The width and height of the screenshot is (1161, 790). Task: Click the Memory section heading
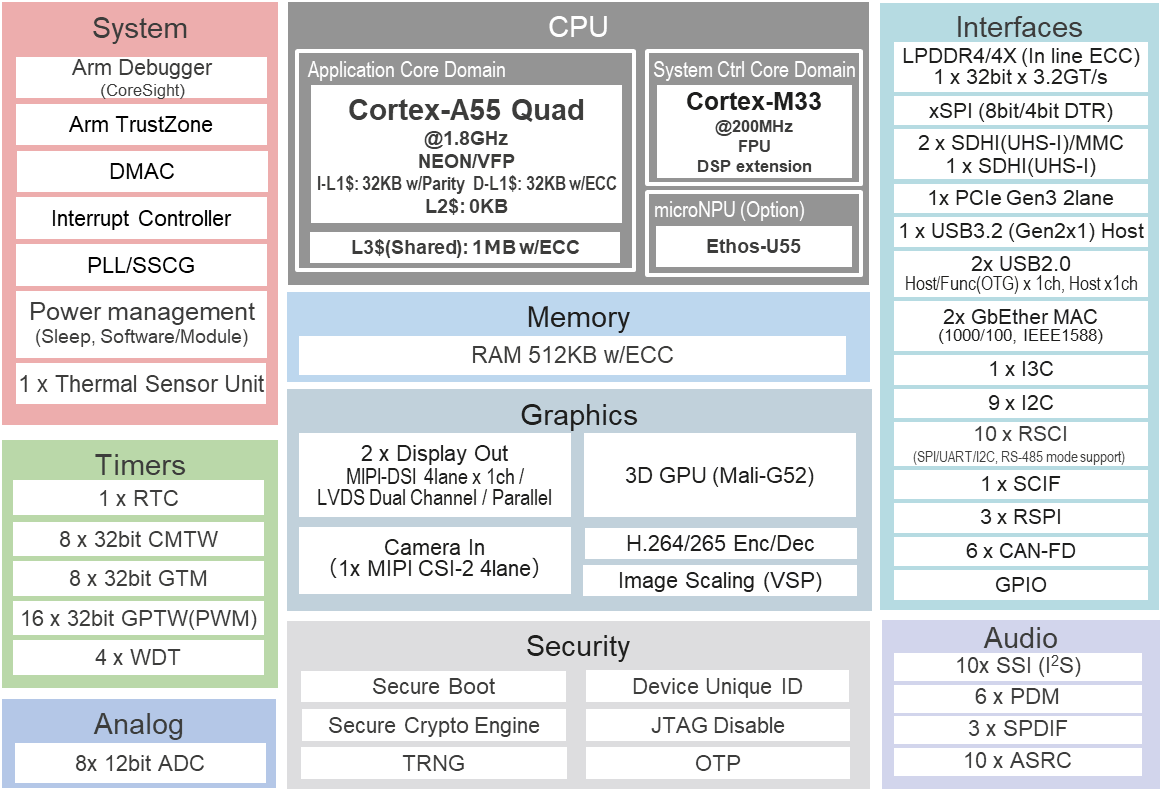[x=578, y=317]
